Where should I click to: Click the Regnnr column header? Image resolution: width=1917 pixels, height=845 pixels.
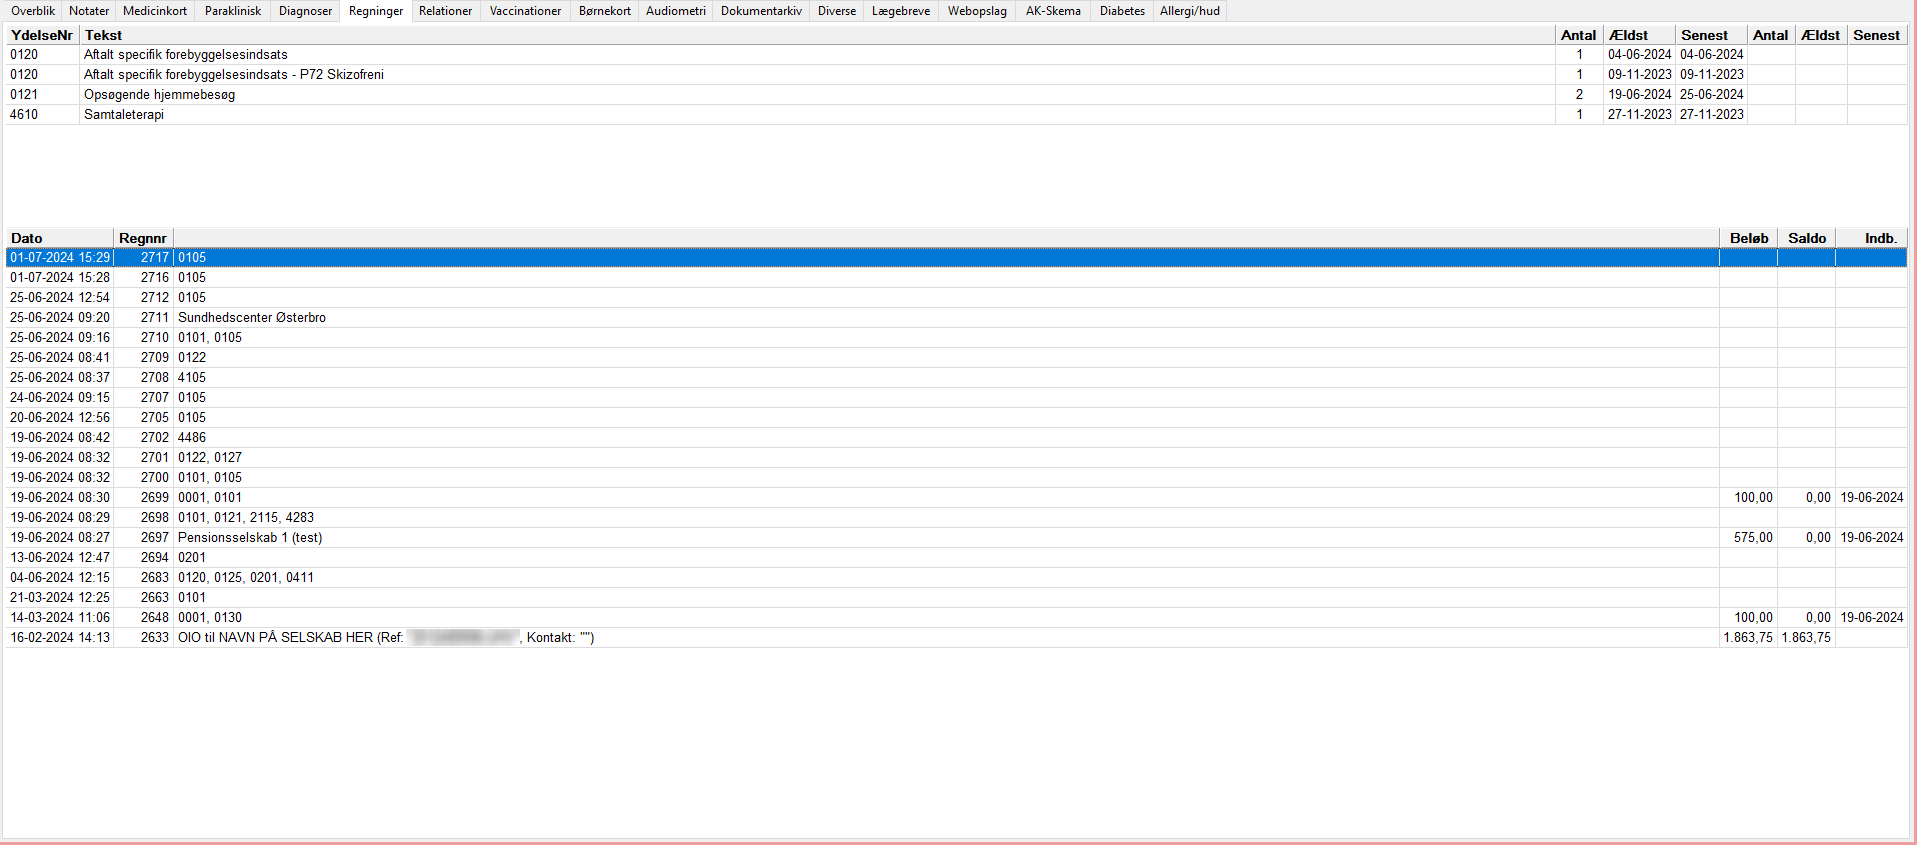coord(143,238)
